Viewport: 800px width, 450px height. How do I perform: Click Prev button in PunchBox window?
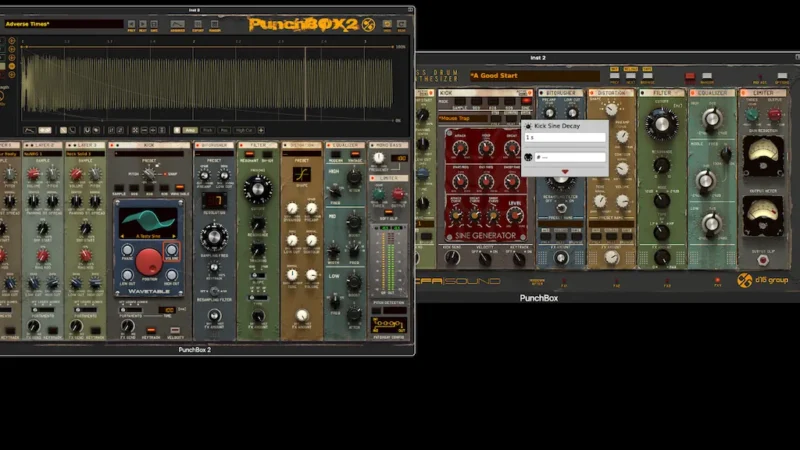tap(614, 76)
